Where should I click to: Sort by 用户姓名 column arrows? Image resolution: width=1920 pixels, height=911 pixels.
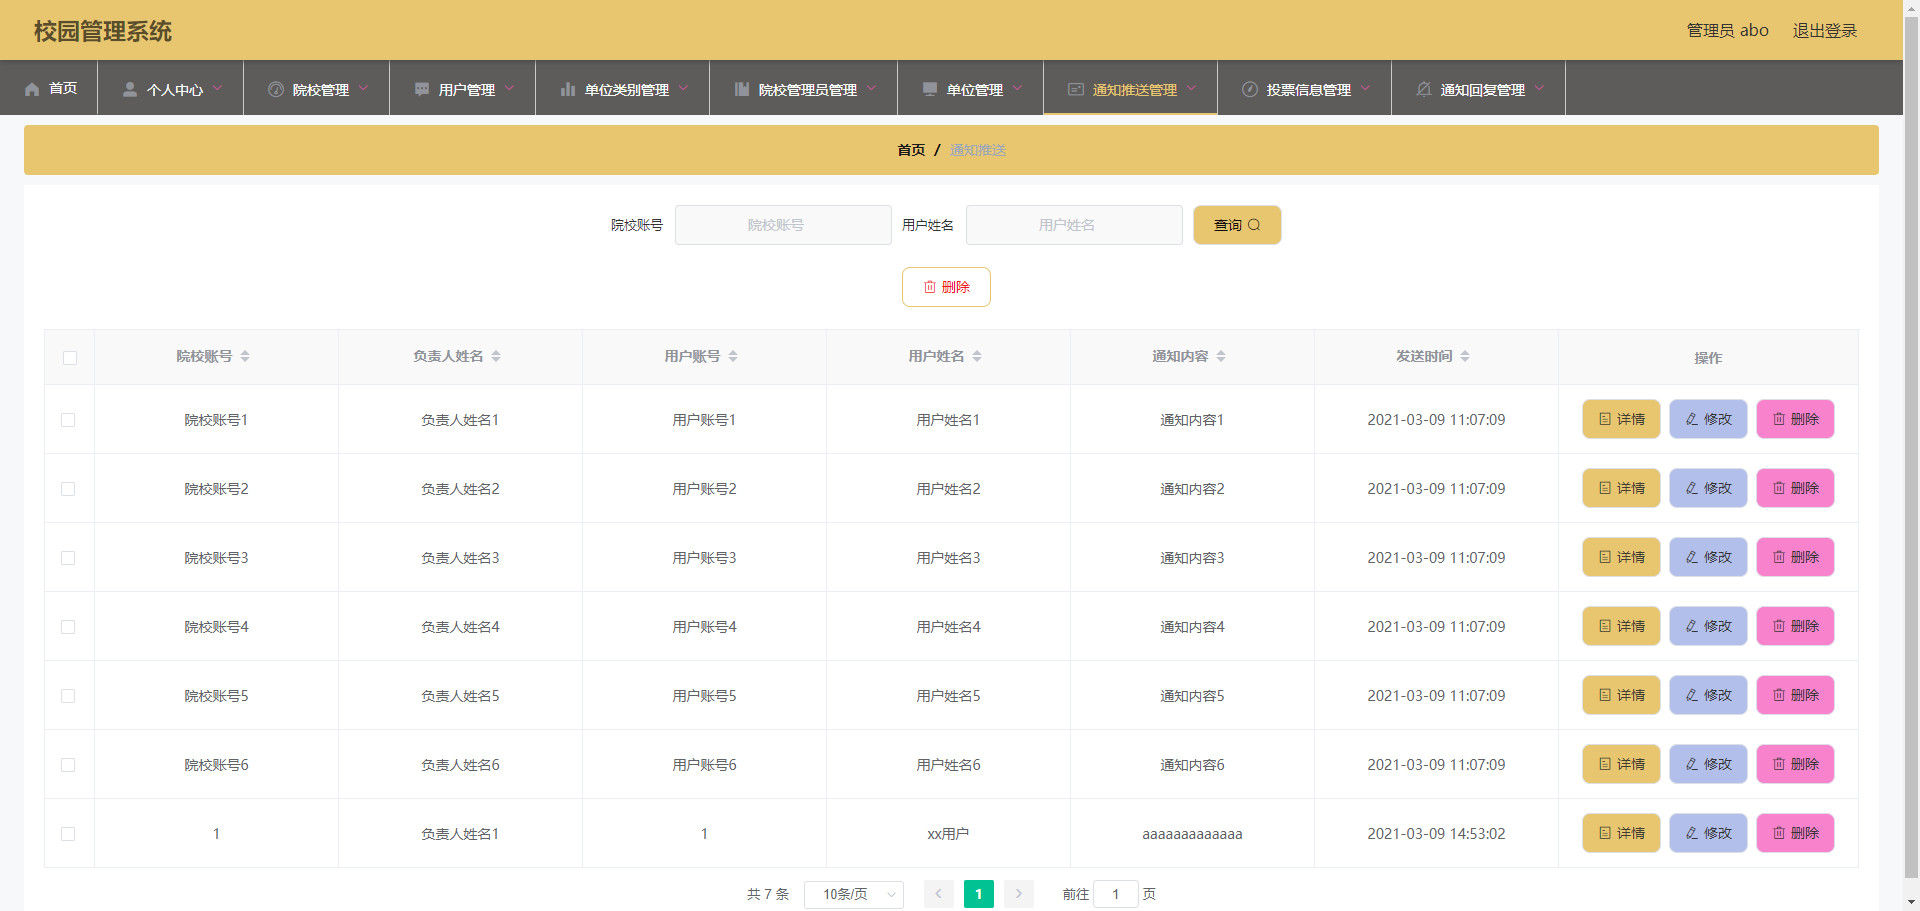point(977,356)
